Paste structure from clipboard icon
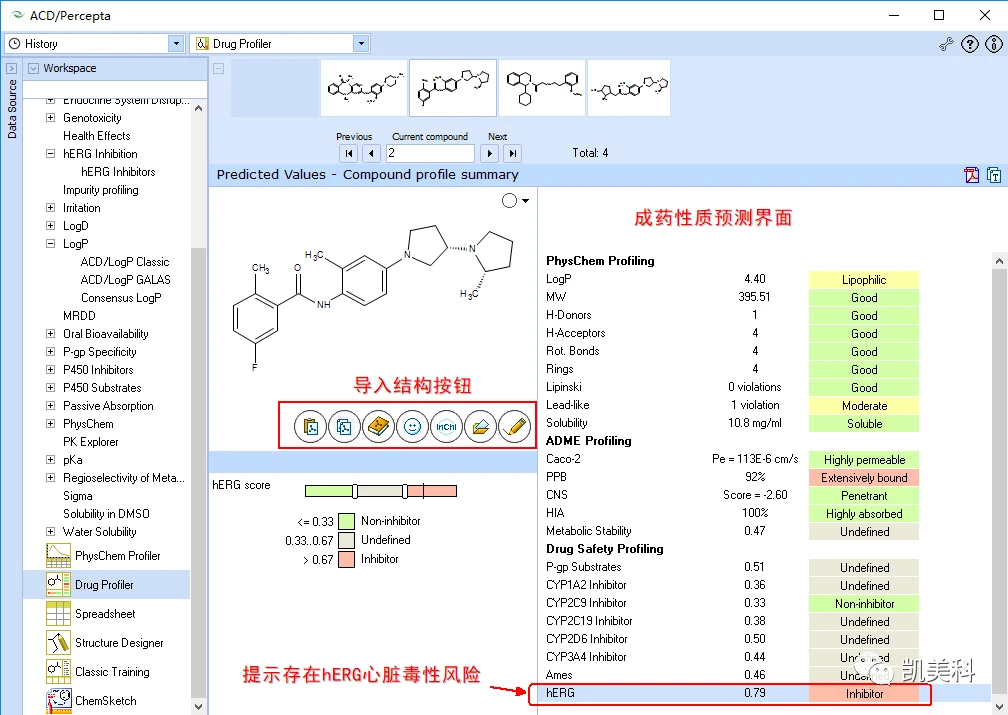The height and width of the screenshot is (715, 1008). pos(310,426)
